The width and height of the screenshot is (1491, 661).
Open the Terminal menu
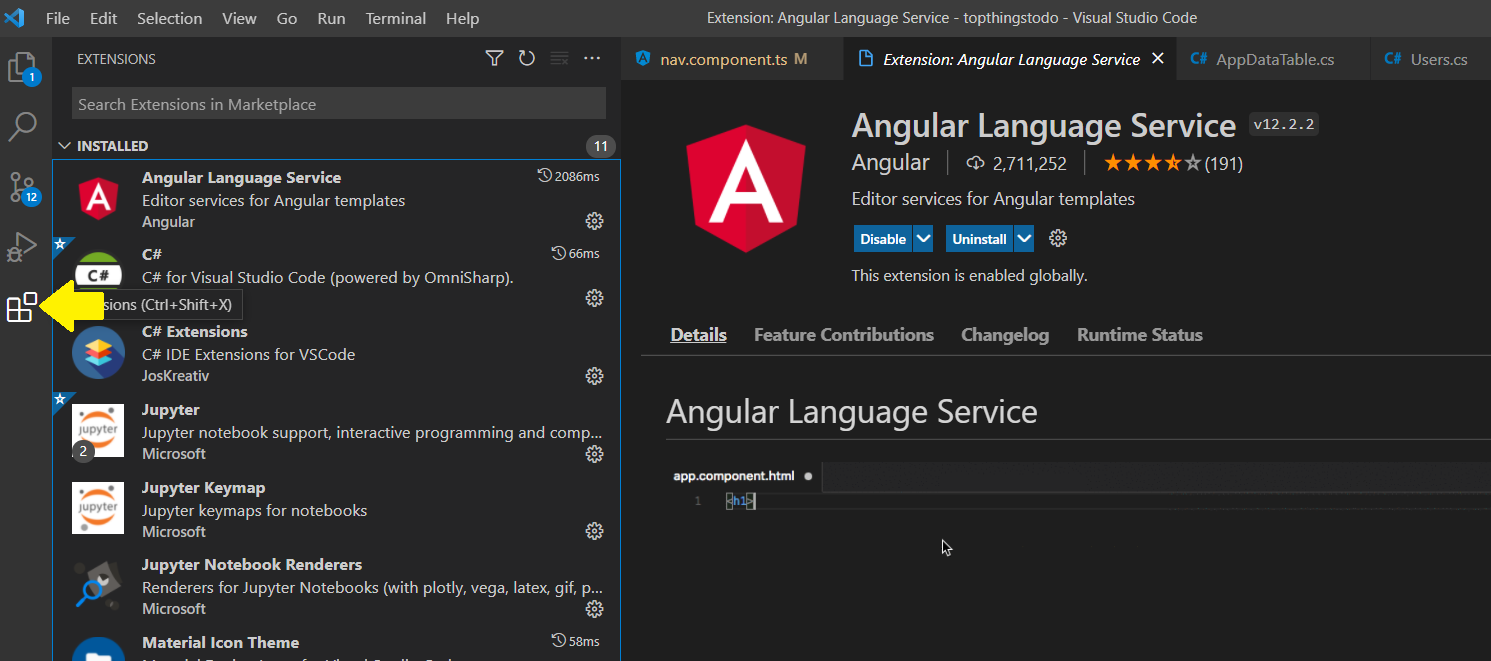click(395, 18)
